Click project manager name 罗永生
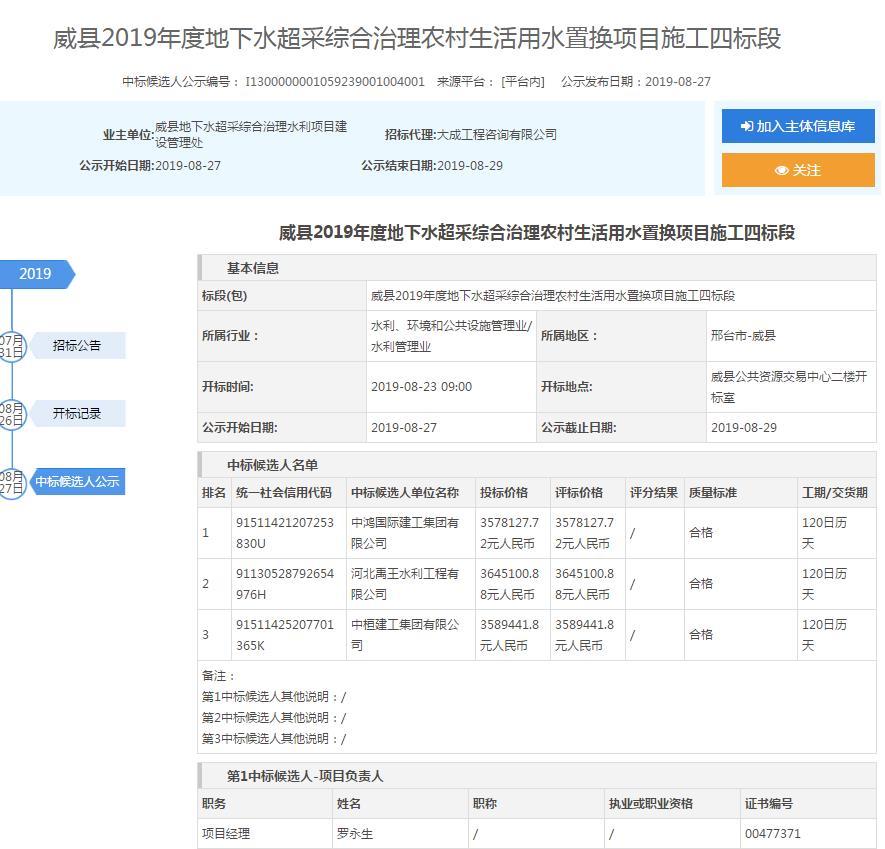Screen dimensions: 885x849 click(355, 834)
